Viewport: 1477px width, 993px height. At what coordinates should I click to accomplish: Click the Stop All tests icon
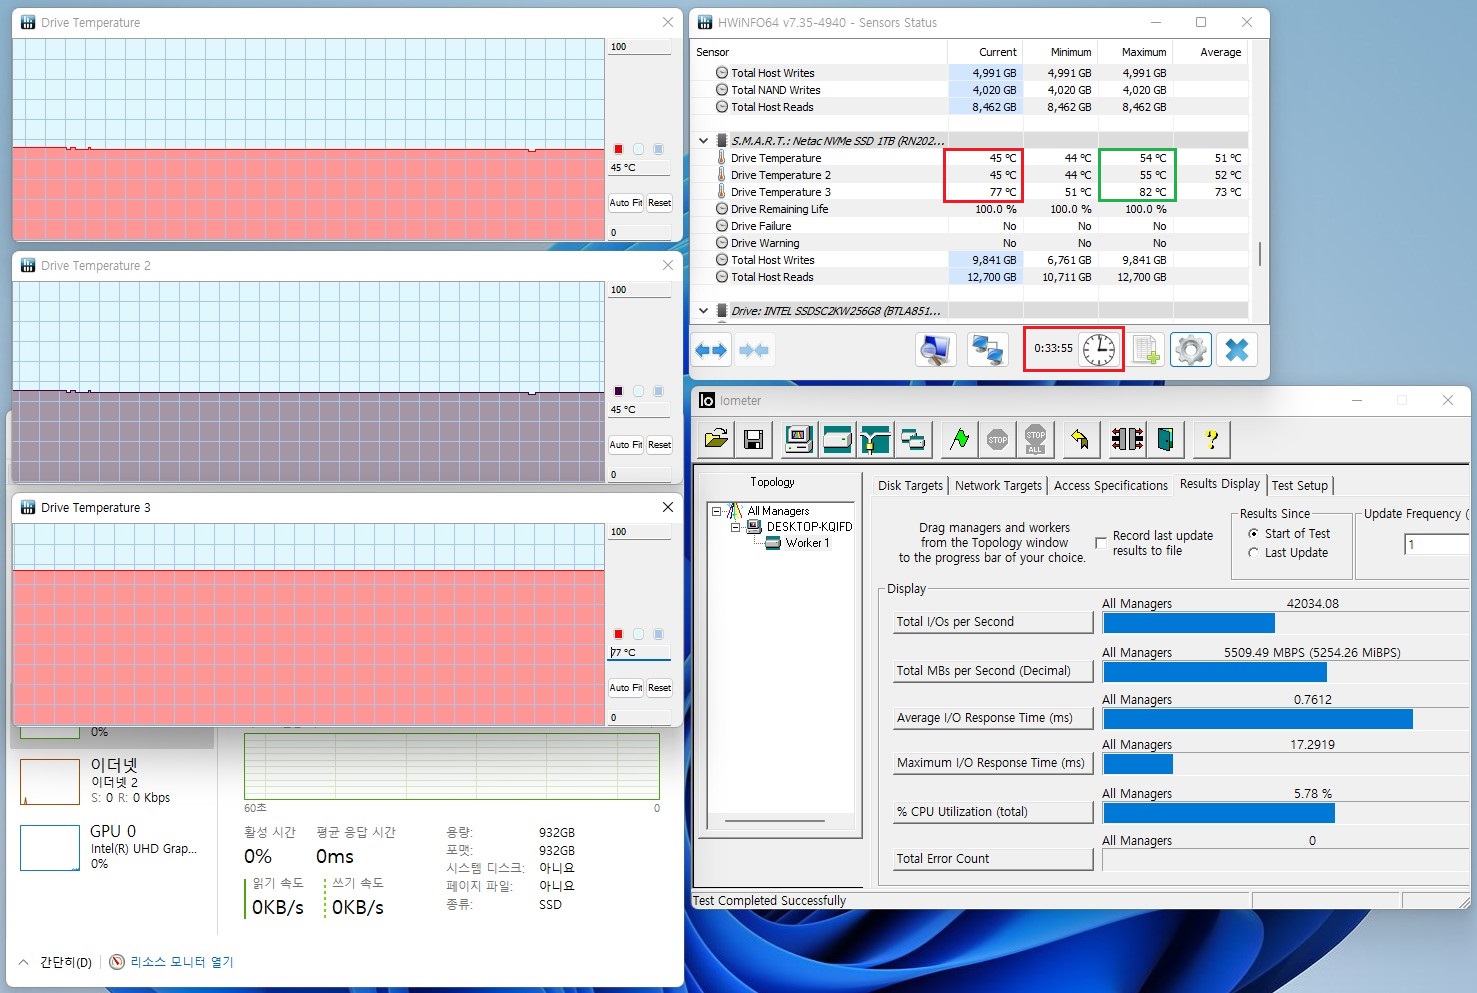tap(1035, 439)
